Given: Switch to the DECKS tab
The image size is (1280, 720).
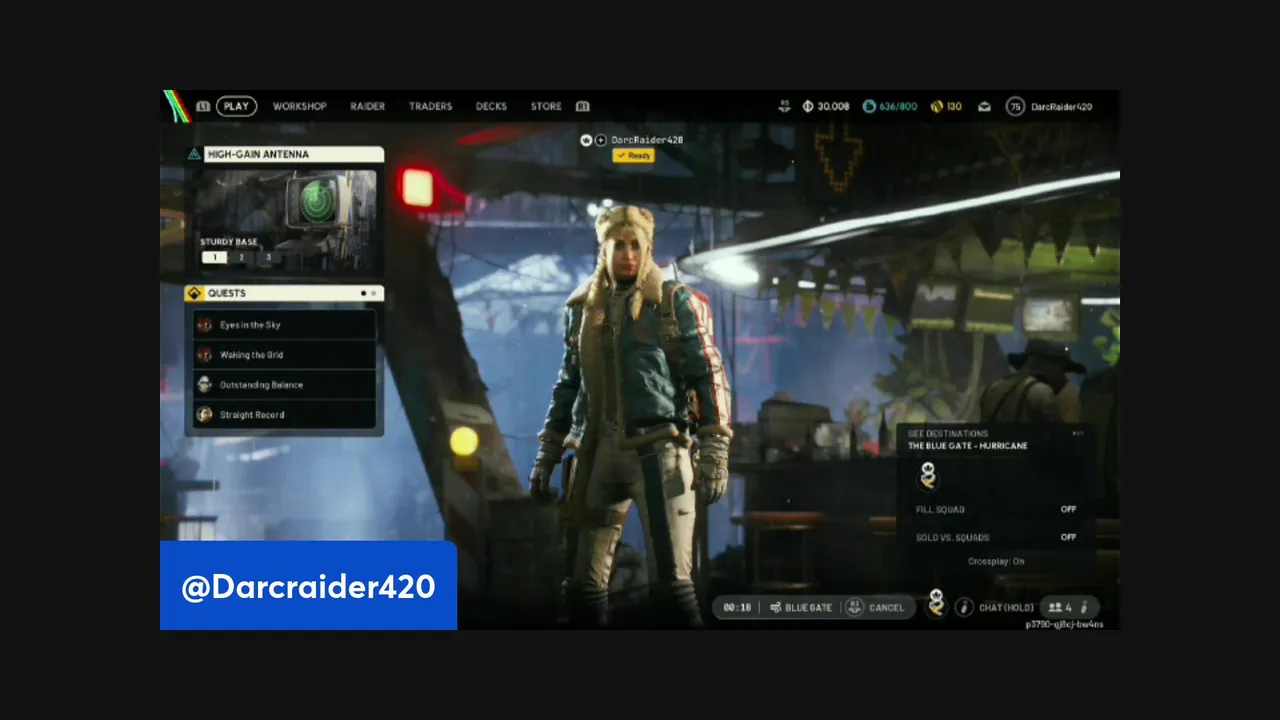Looking at the screenshot, I should tap(491, 106).
